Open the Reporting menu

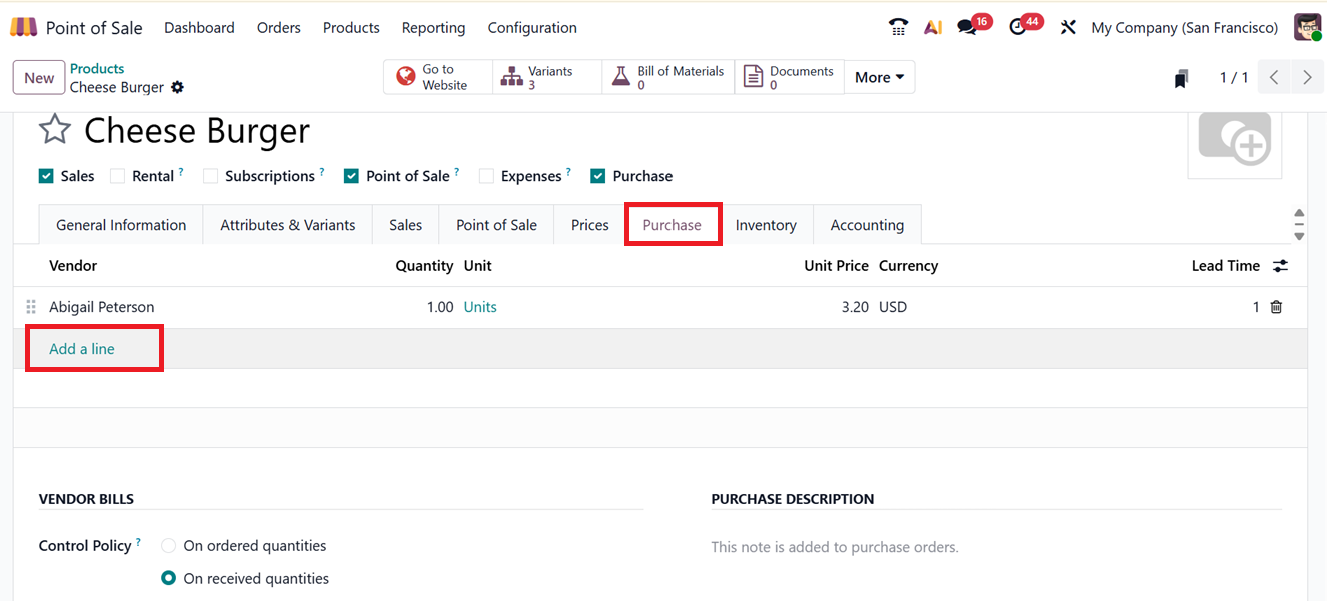point(433,27)
